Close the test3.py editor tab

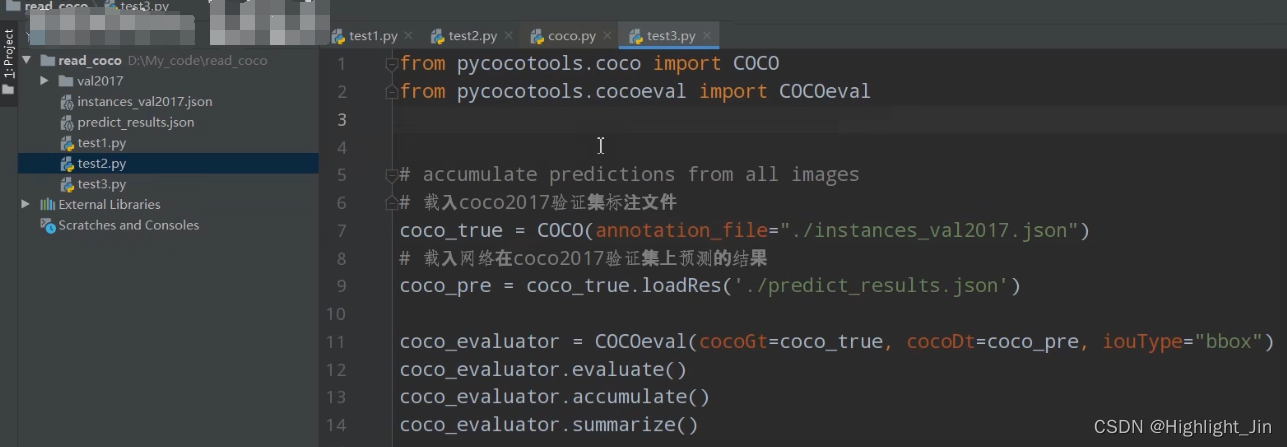pos(707,36)
